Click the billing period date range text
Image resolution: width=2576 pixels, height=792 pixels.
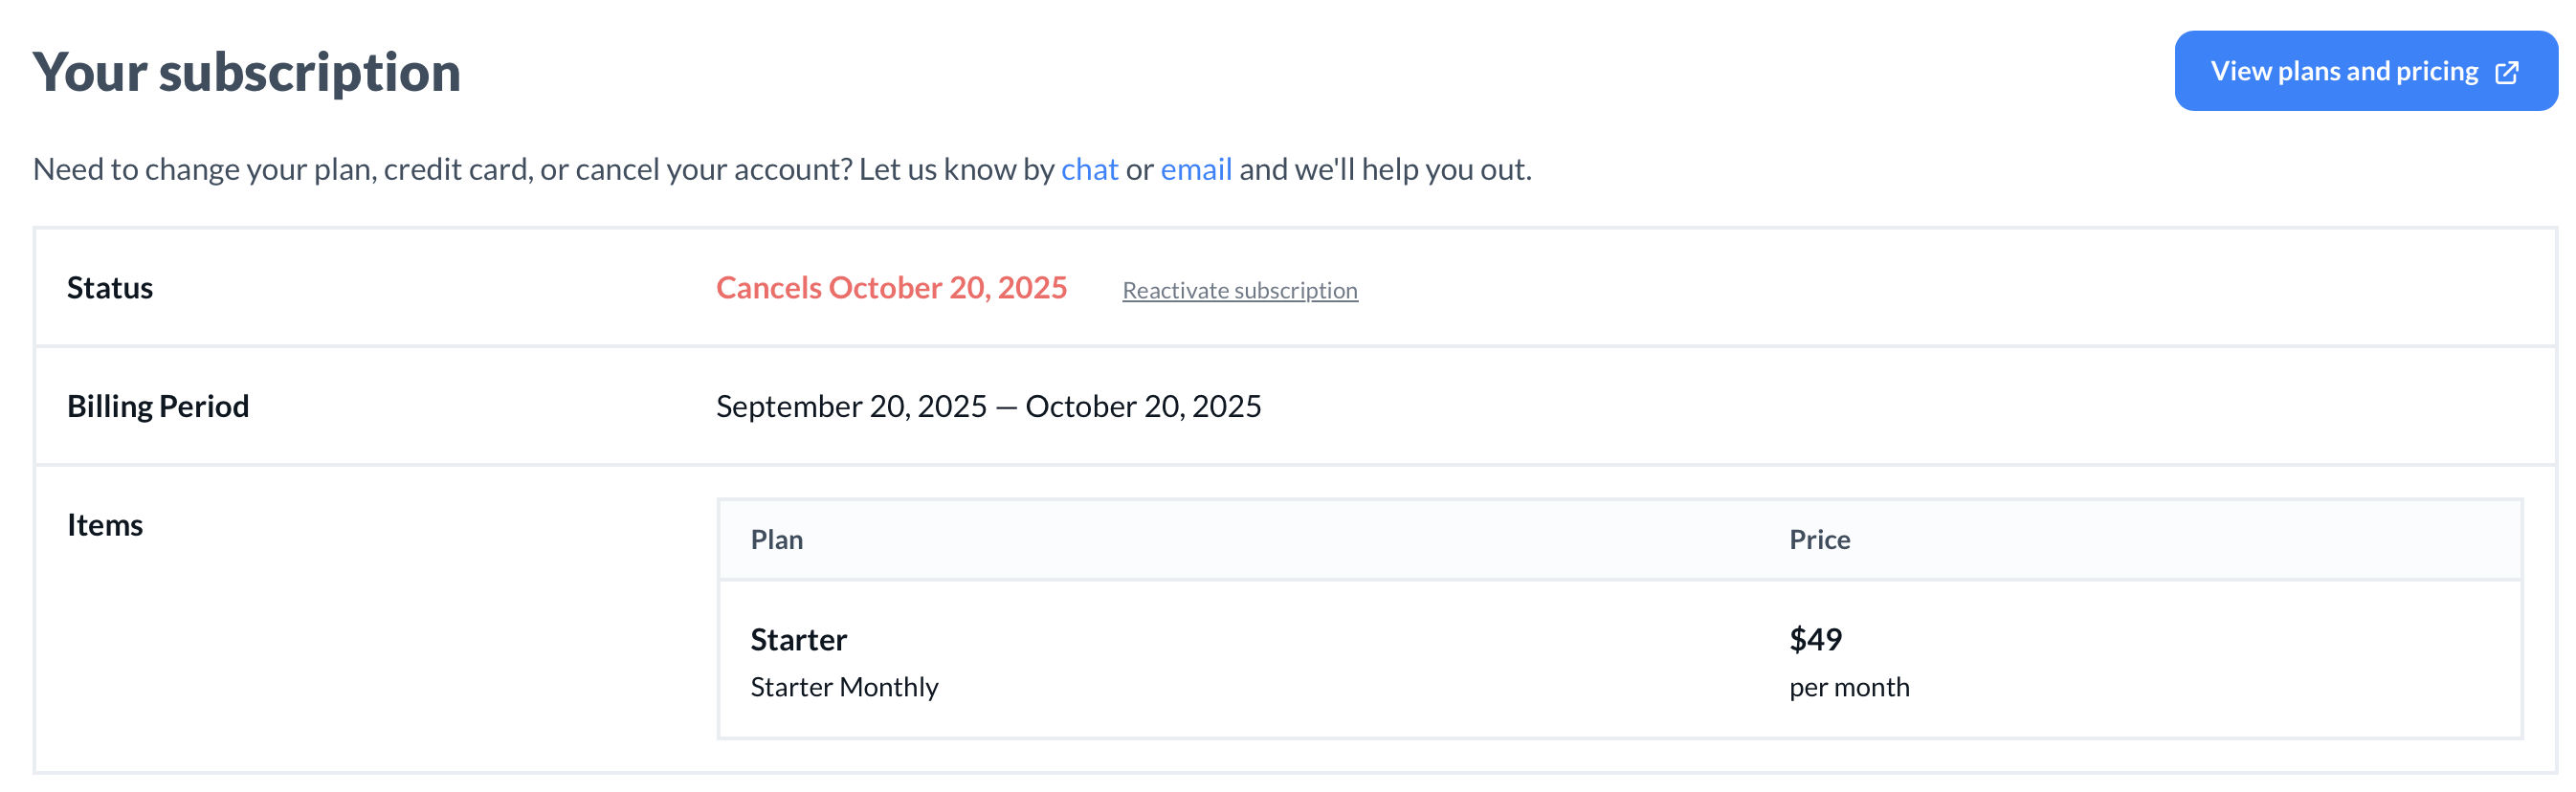pyautogui.click(x=988, y=406)
